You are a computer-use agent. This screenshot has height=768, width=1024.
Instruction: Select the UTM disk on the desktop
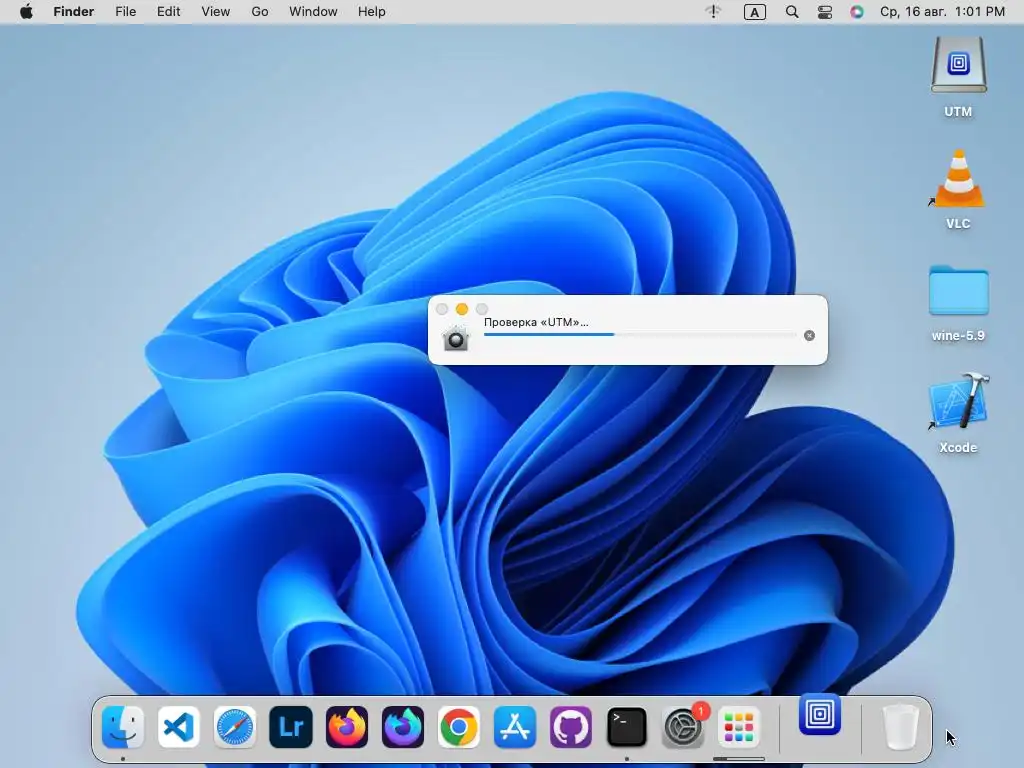pos(958,77)
